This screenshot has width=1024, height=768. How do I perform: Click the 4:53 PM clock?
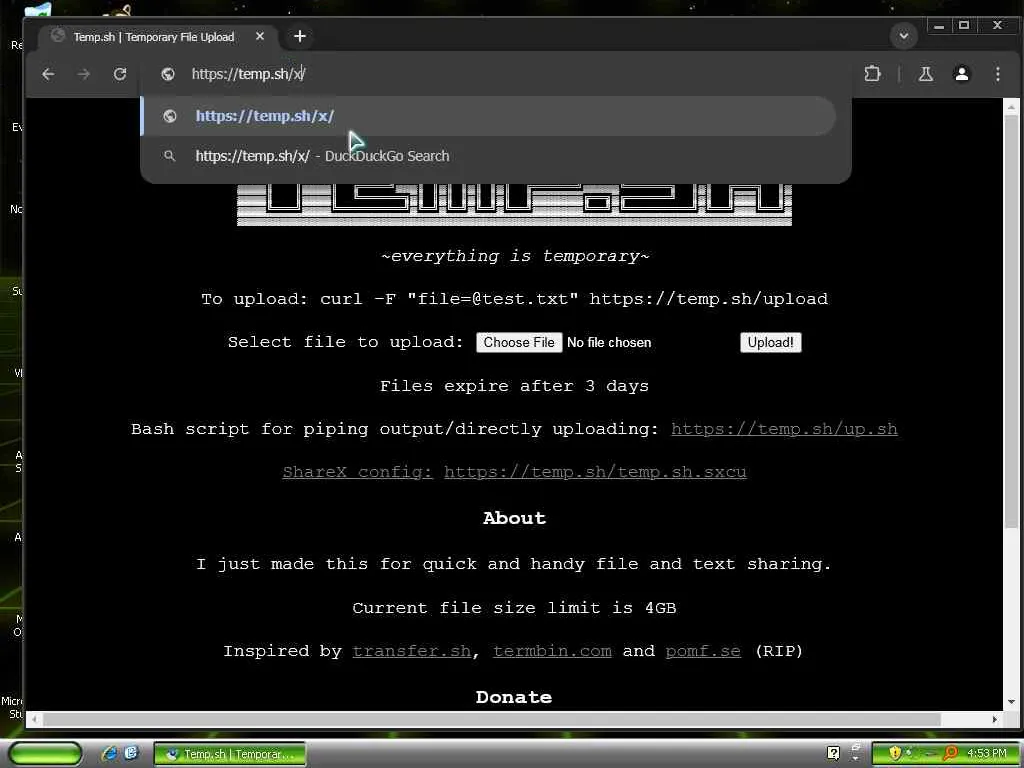[987, 754]
